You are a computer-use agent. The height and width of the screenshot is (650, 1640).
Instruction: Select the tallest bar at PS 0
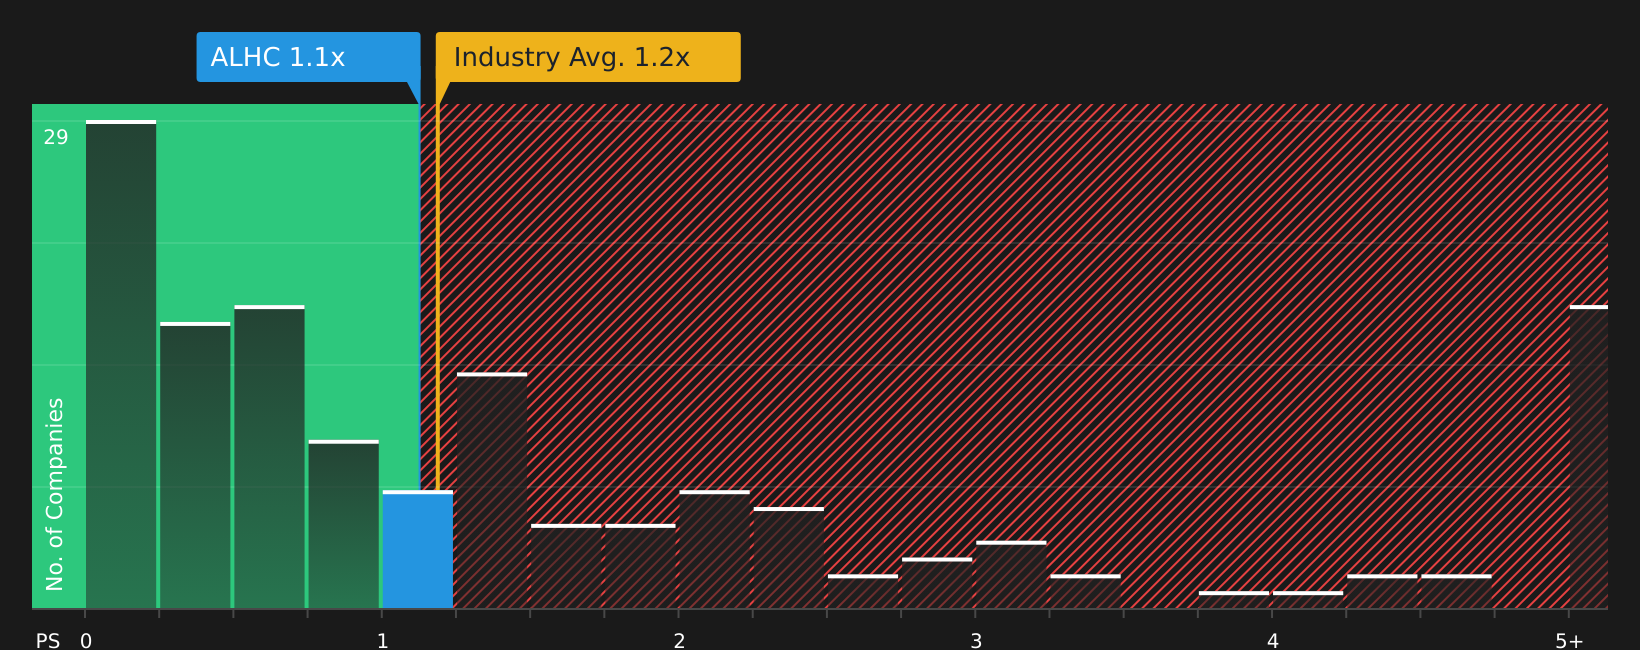[121, 364]
